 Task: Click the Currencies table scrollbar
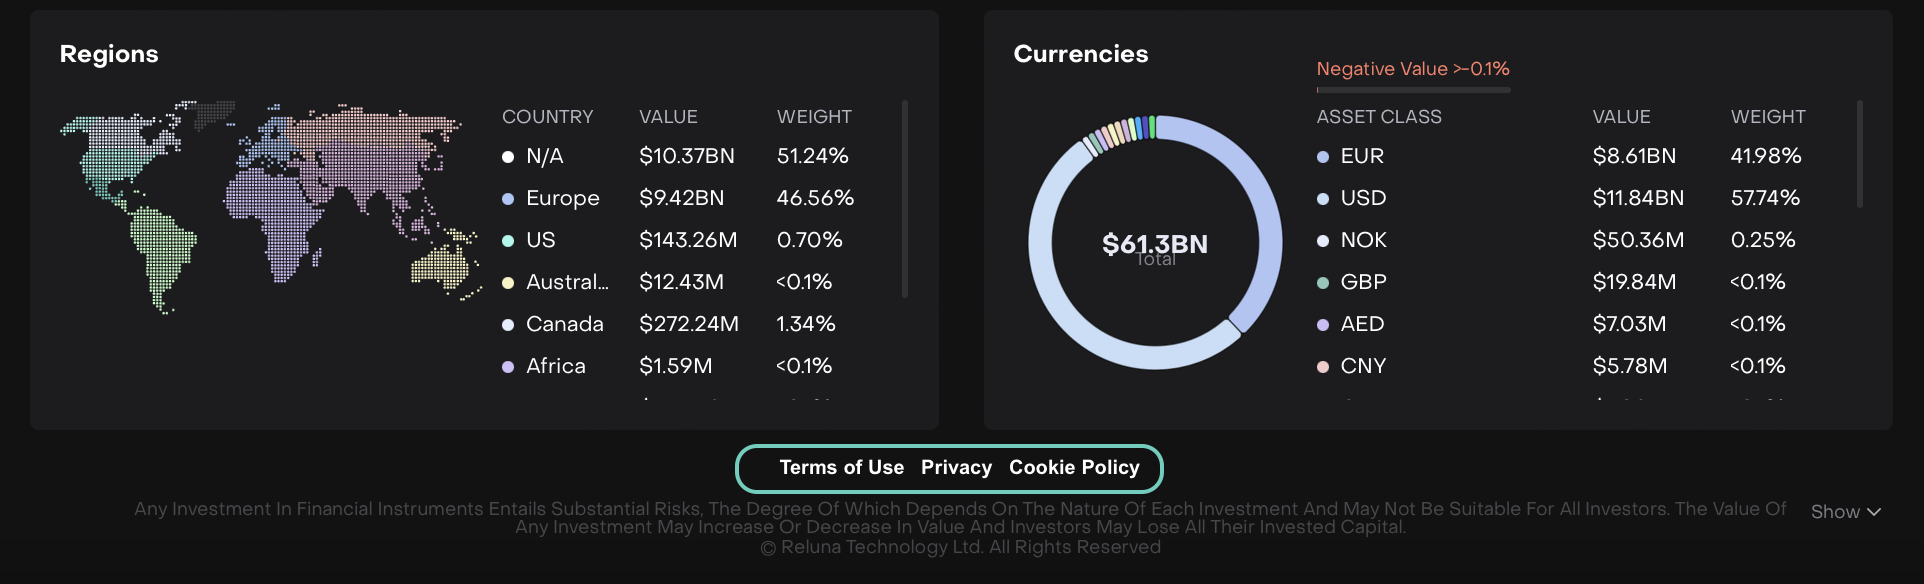(1860, 153)
